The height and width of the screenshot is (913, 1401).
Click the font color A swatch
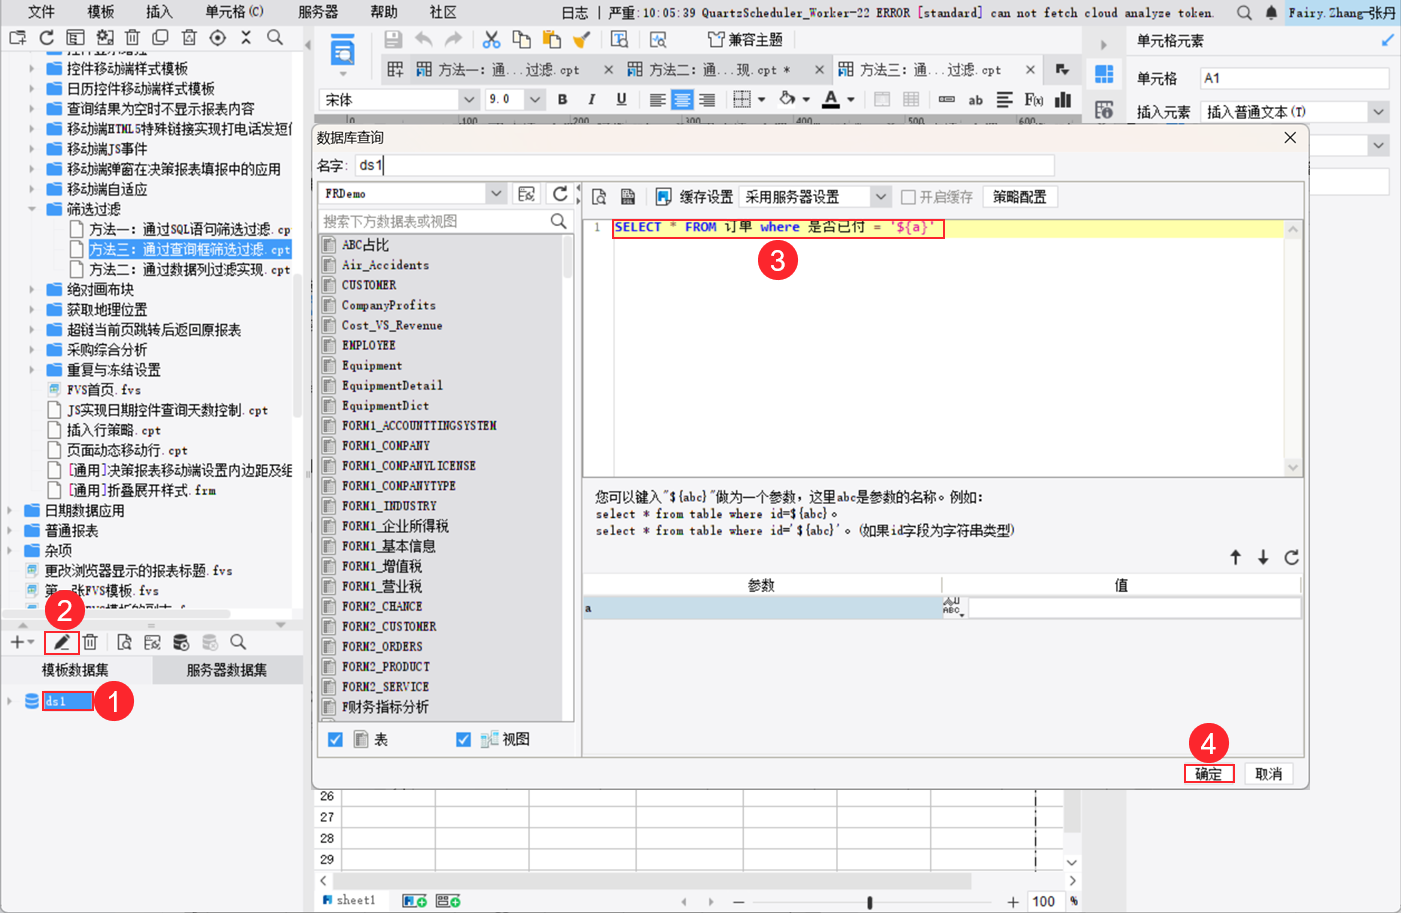coord(831,99)
